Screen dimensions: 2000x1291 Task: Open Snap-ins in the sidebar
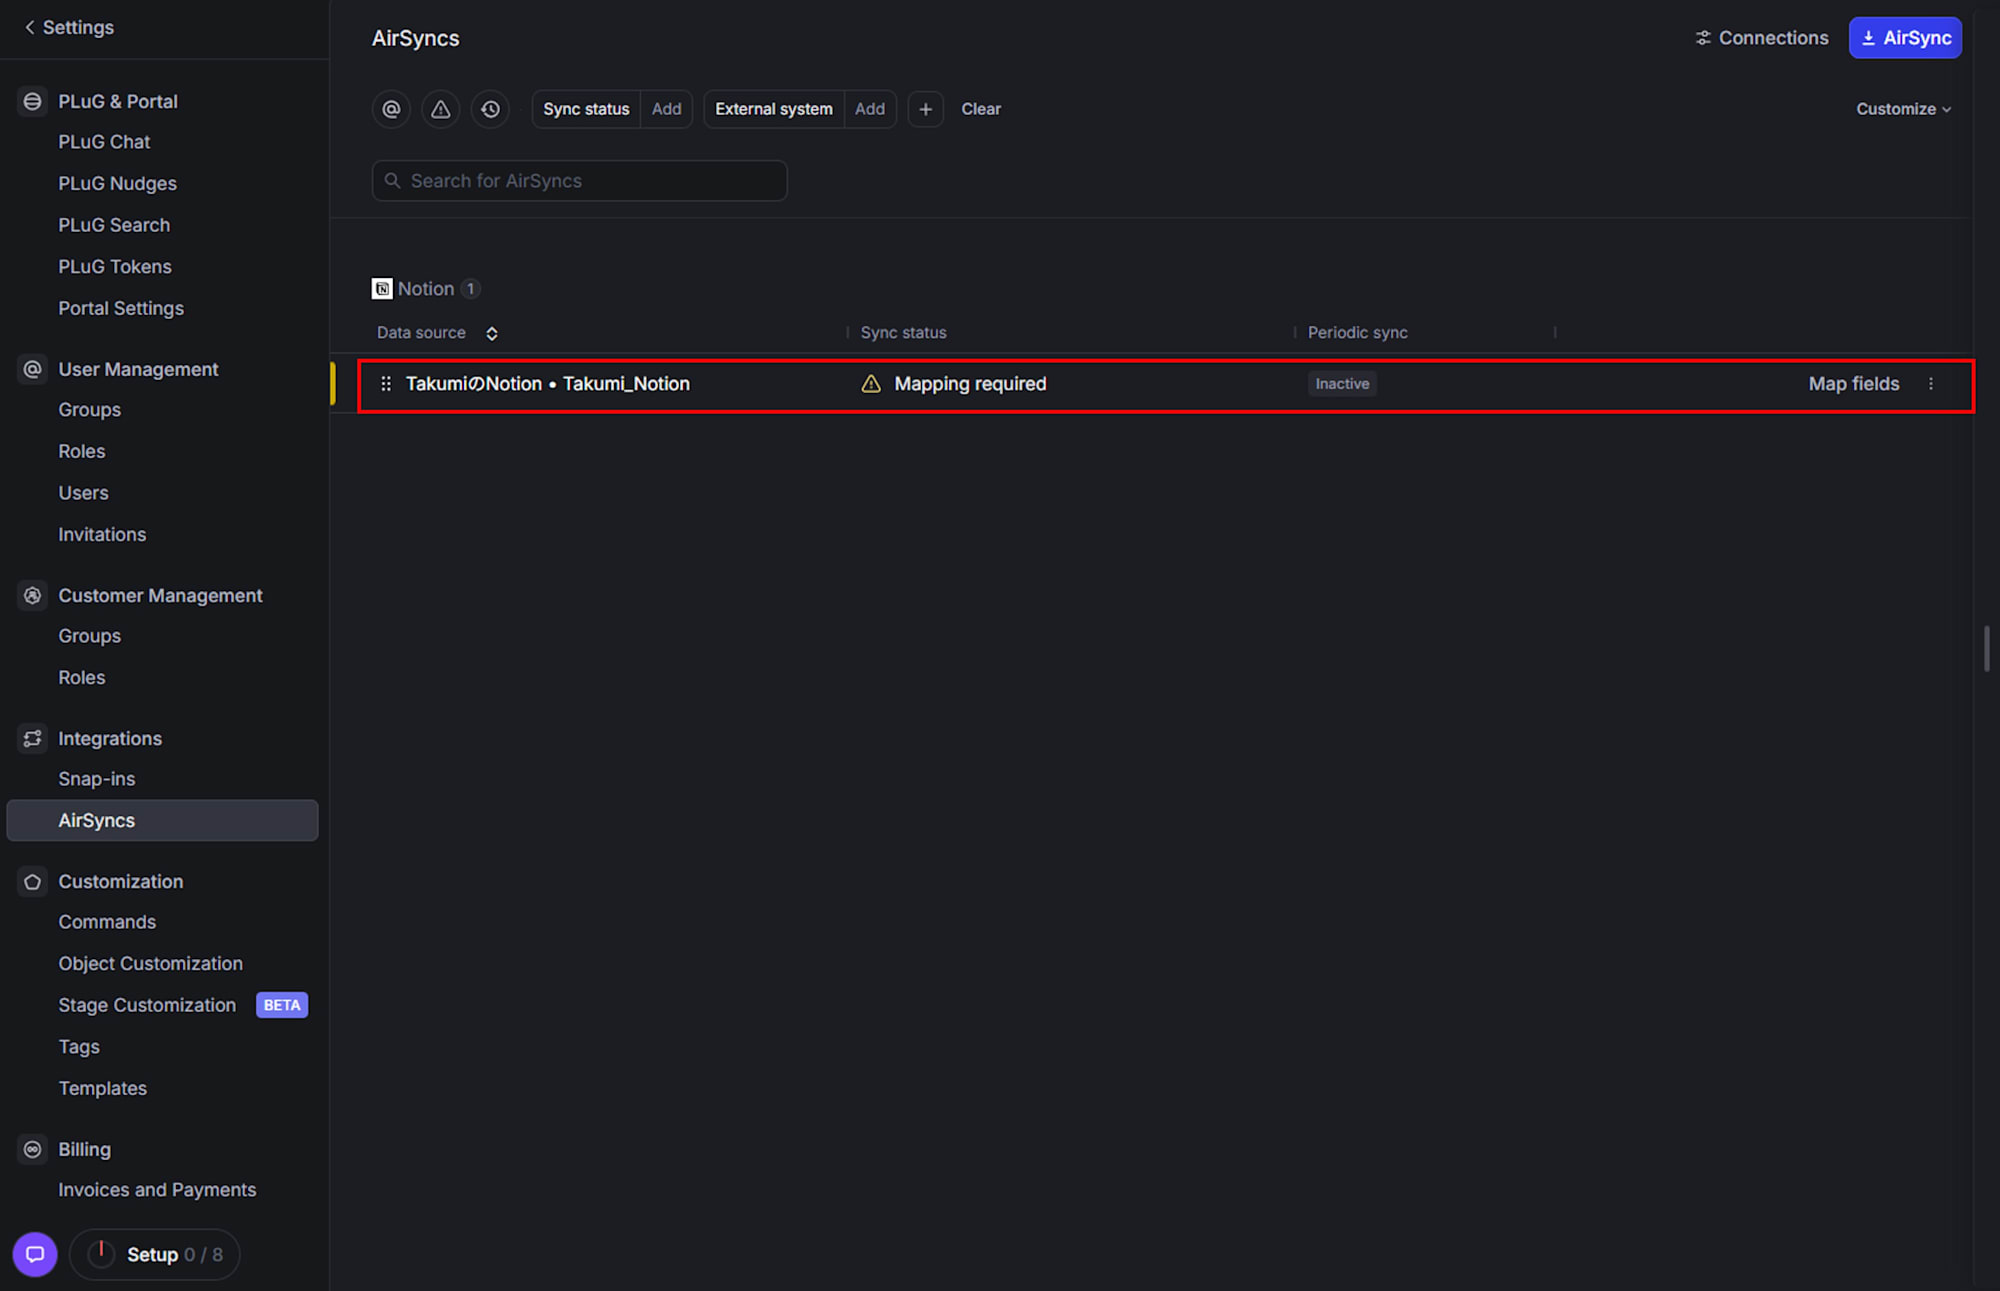(96, 779)
